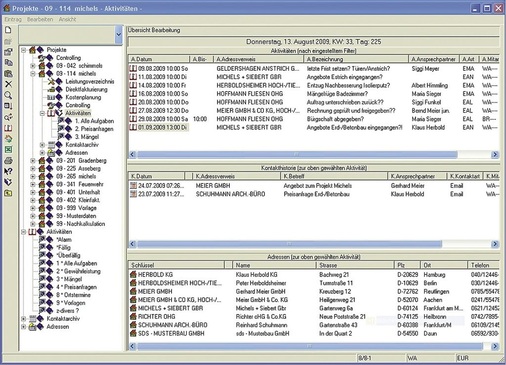This screenshot has height=365, width=506.
Task: Click right arrow of Adressen list scrollbar
Action: click(x=495, y=346)
